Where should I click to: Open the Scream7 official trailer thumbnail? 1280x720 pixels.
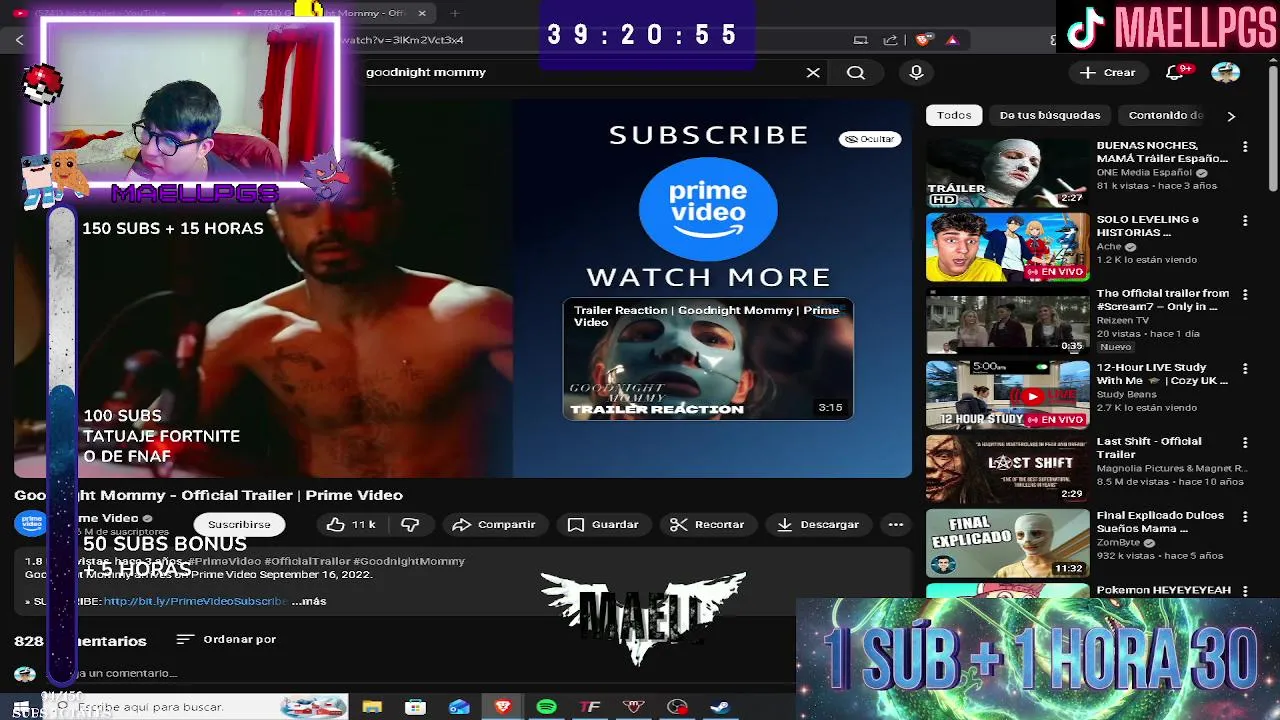click(1007, 321)
